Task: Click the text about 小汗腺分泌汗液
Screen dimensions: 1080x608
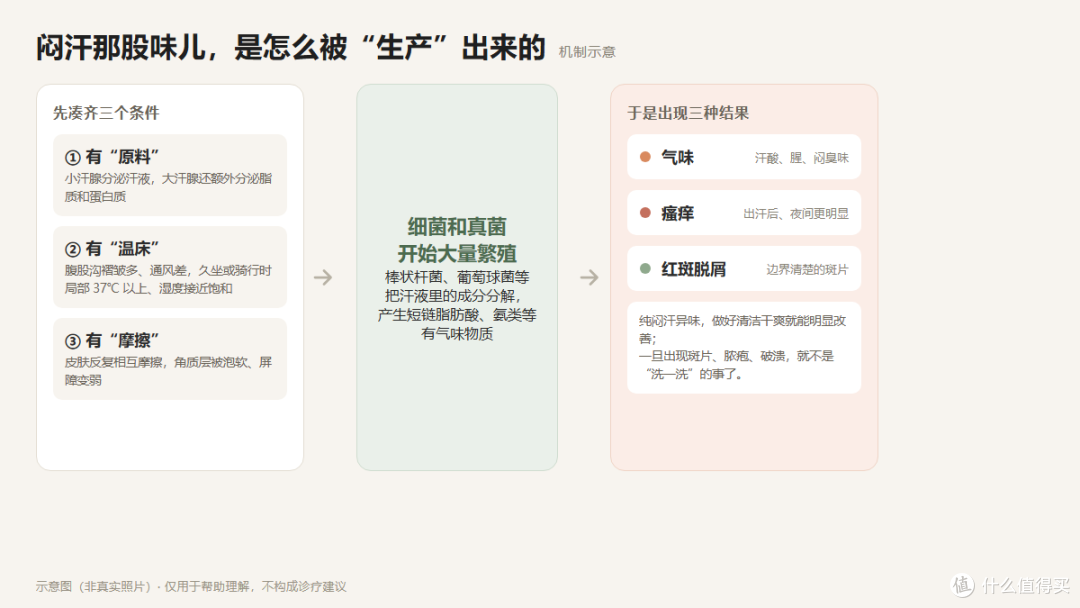Action: [169, 187]
